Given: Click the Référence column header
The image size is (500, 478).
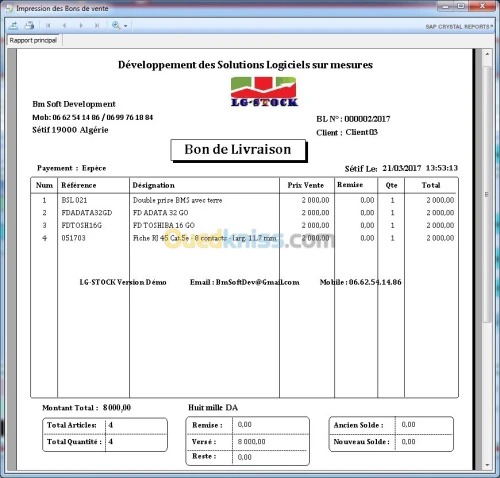Looking at the screenshot, I should (x=79, y=185).
